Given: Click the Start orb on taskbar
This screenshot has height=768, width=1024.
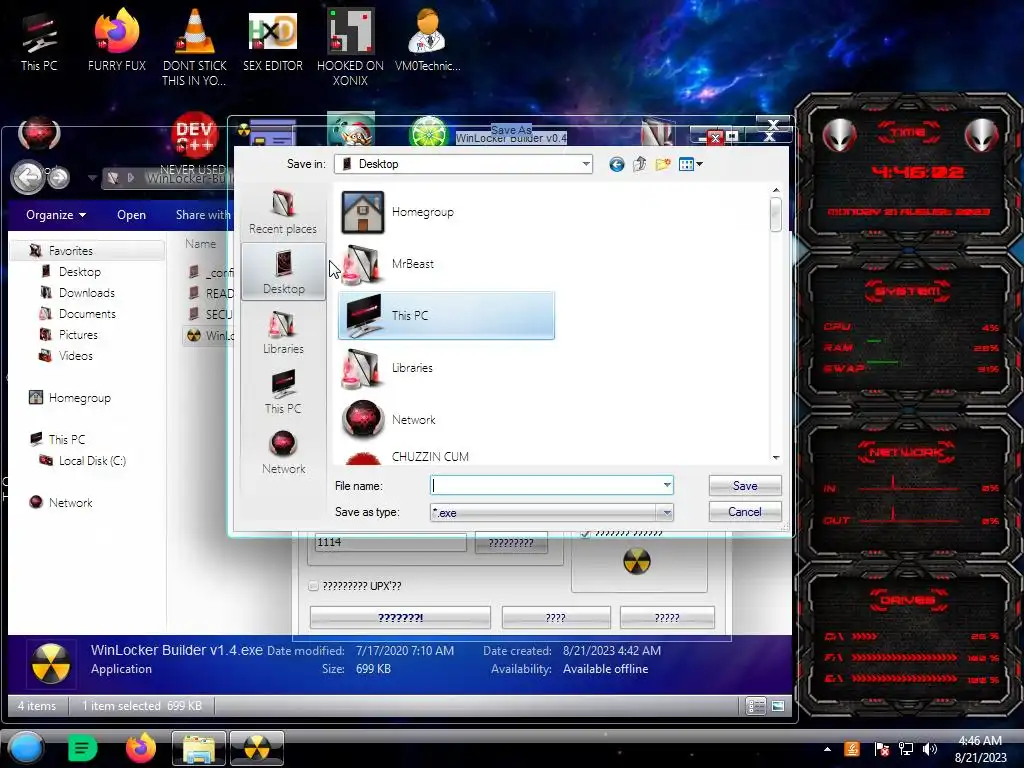Looking at the screenshot, I should [x=26, y=748].
